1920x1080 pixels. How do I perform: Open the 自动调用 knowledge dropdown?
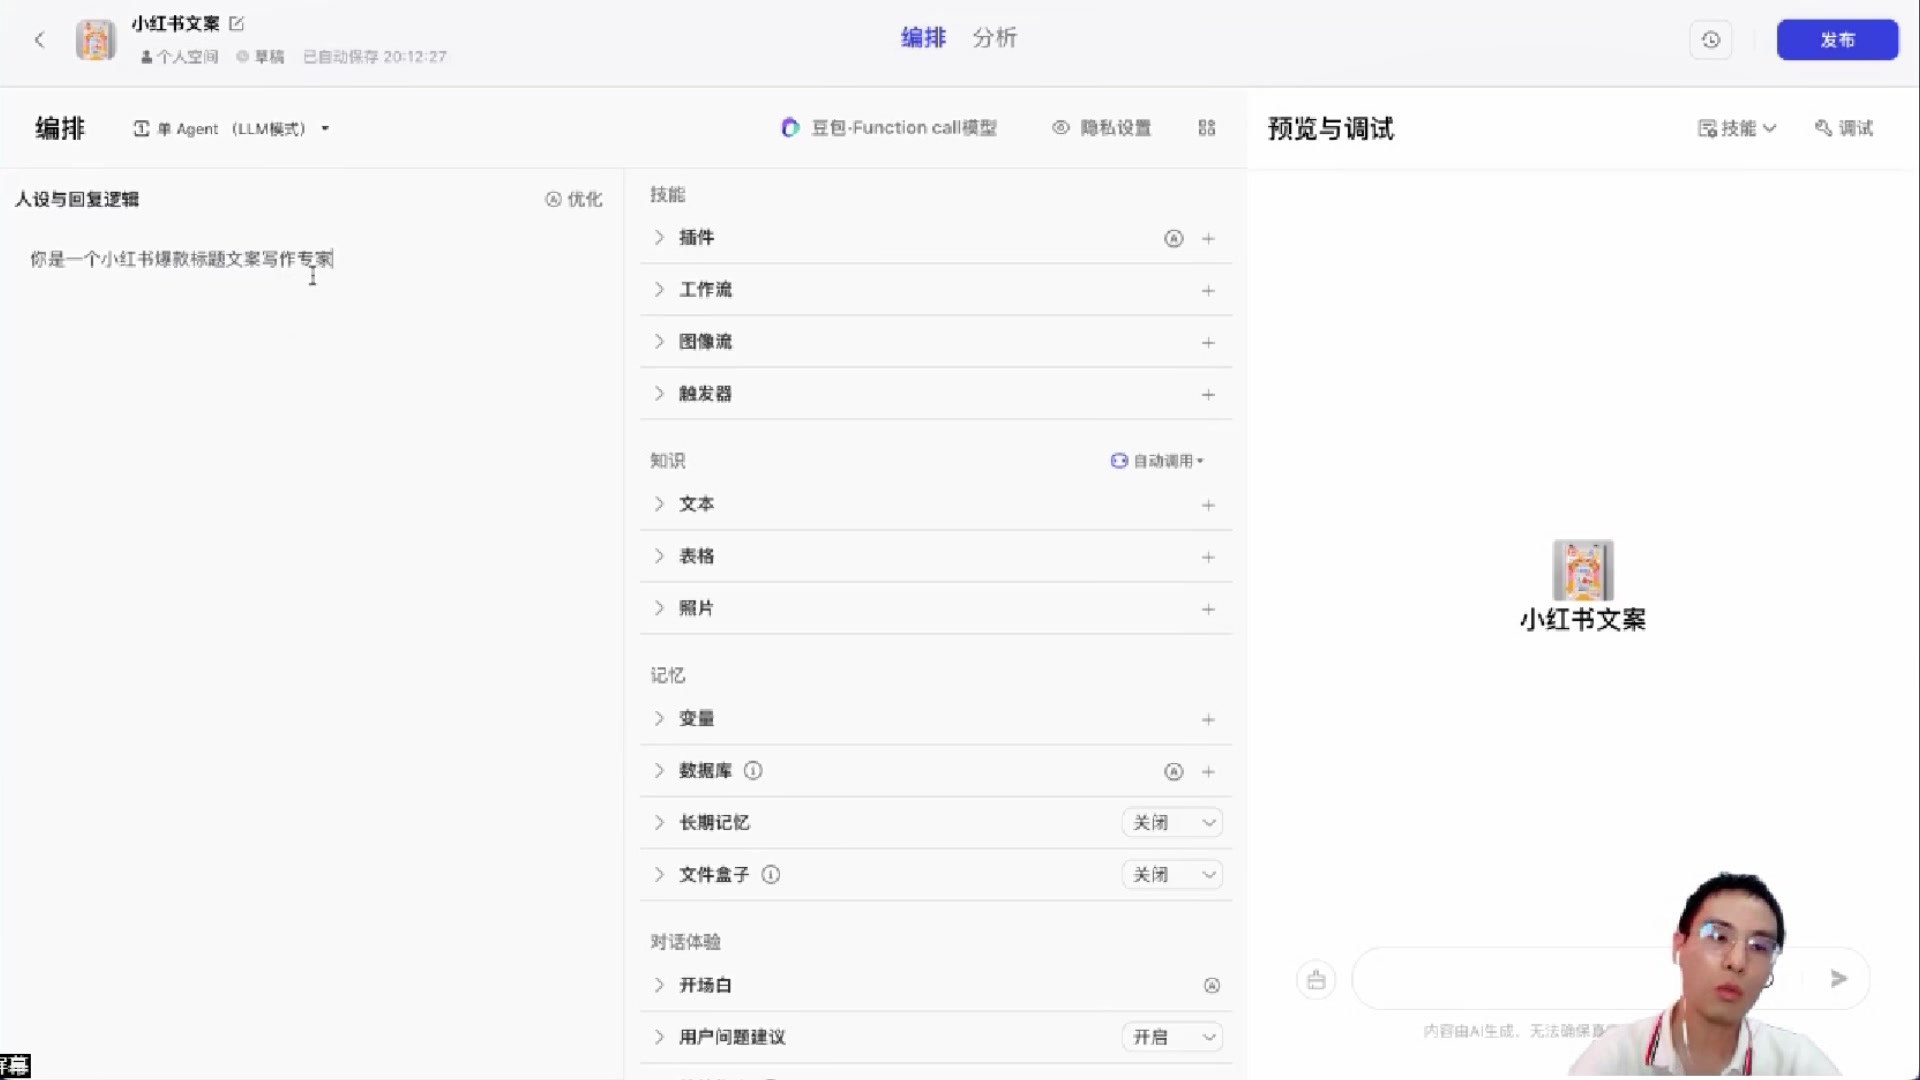(1157, 461)
